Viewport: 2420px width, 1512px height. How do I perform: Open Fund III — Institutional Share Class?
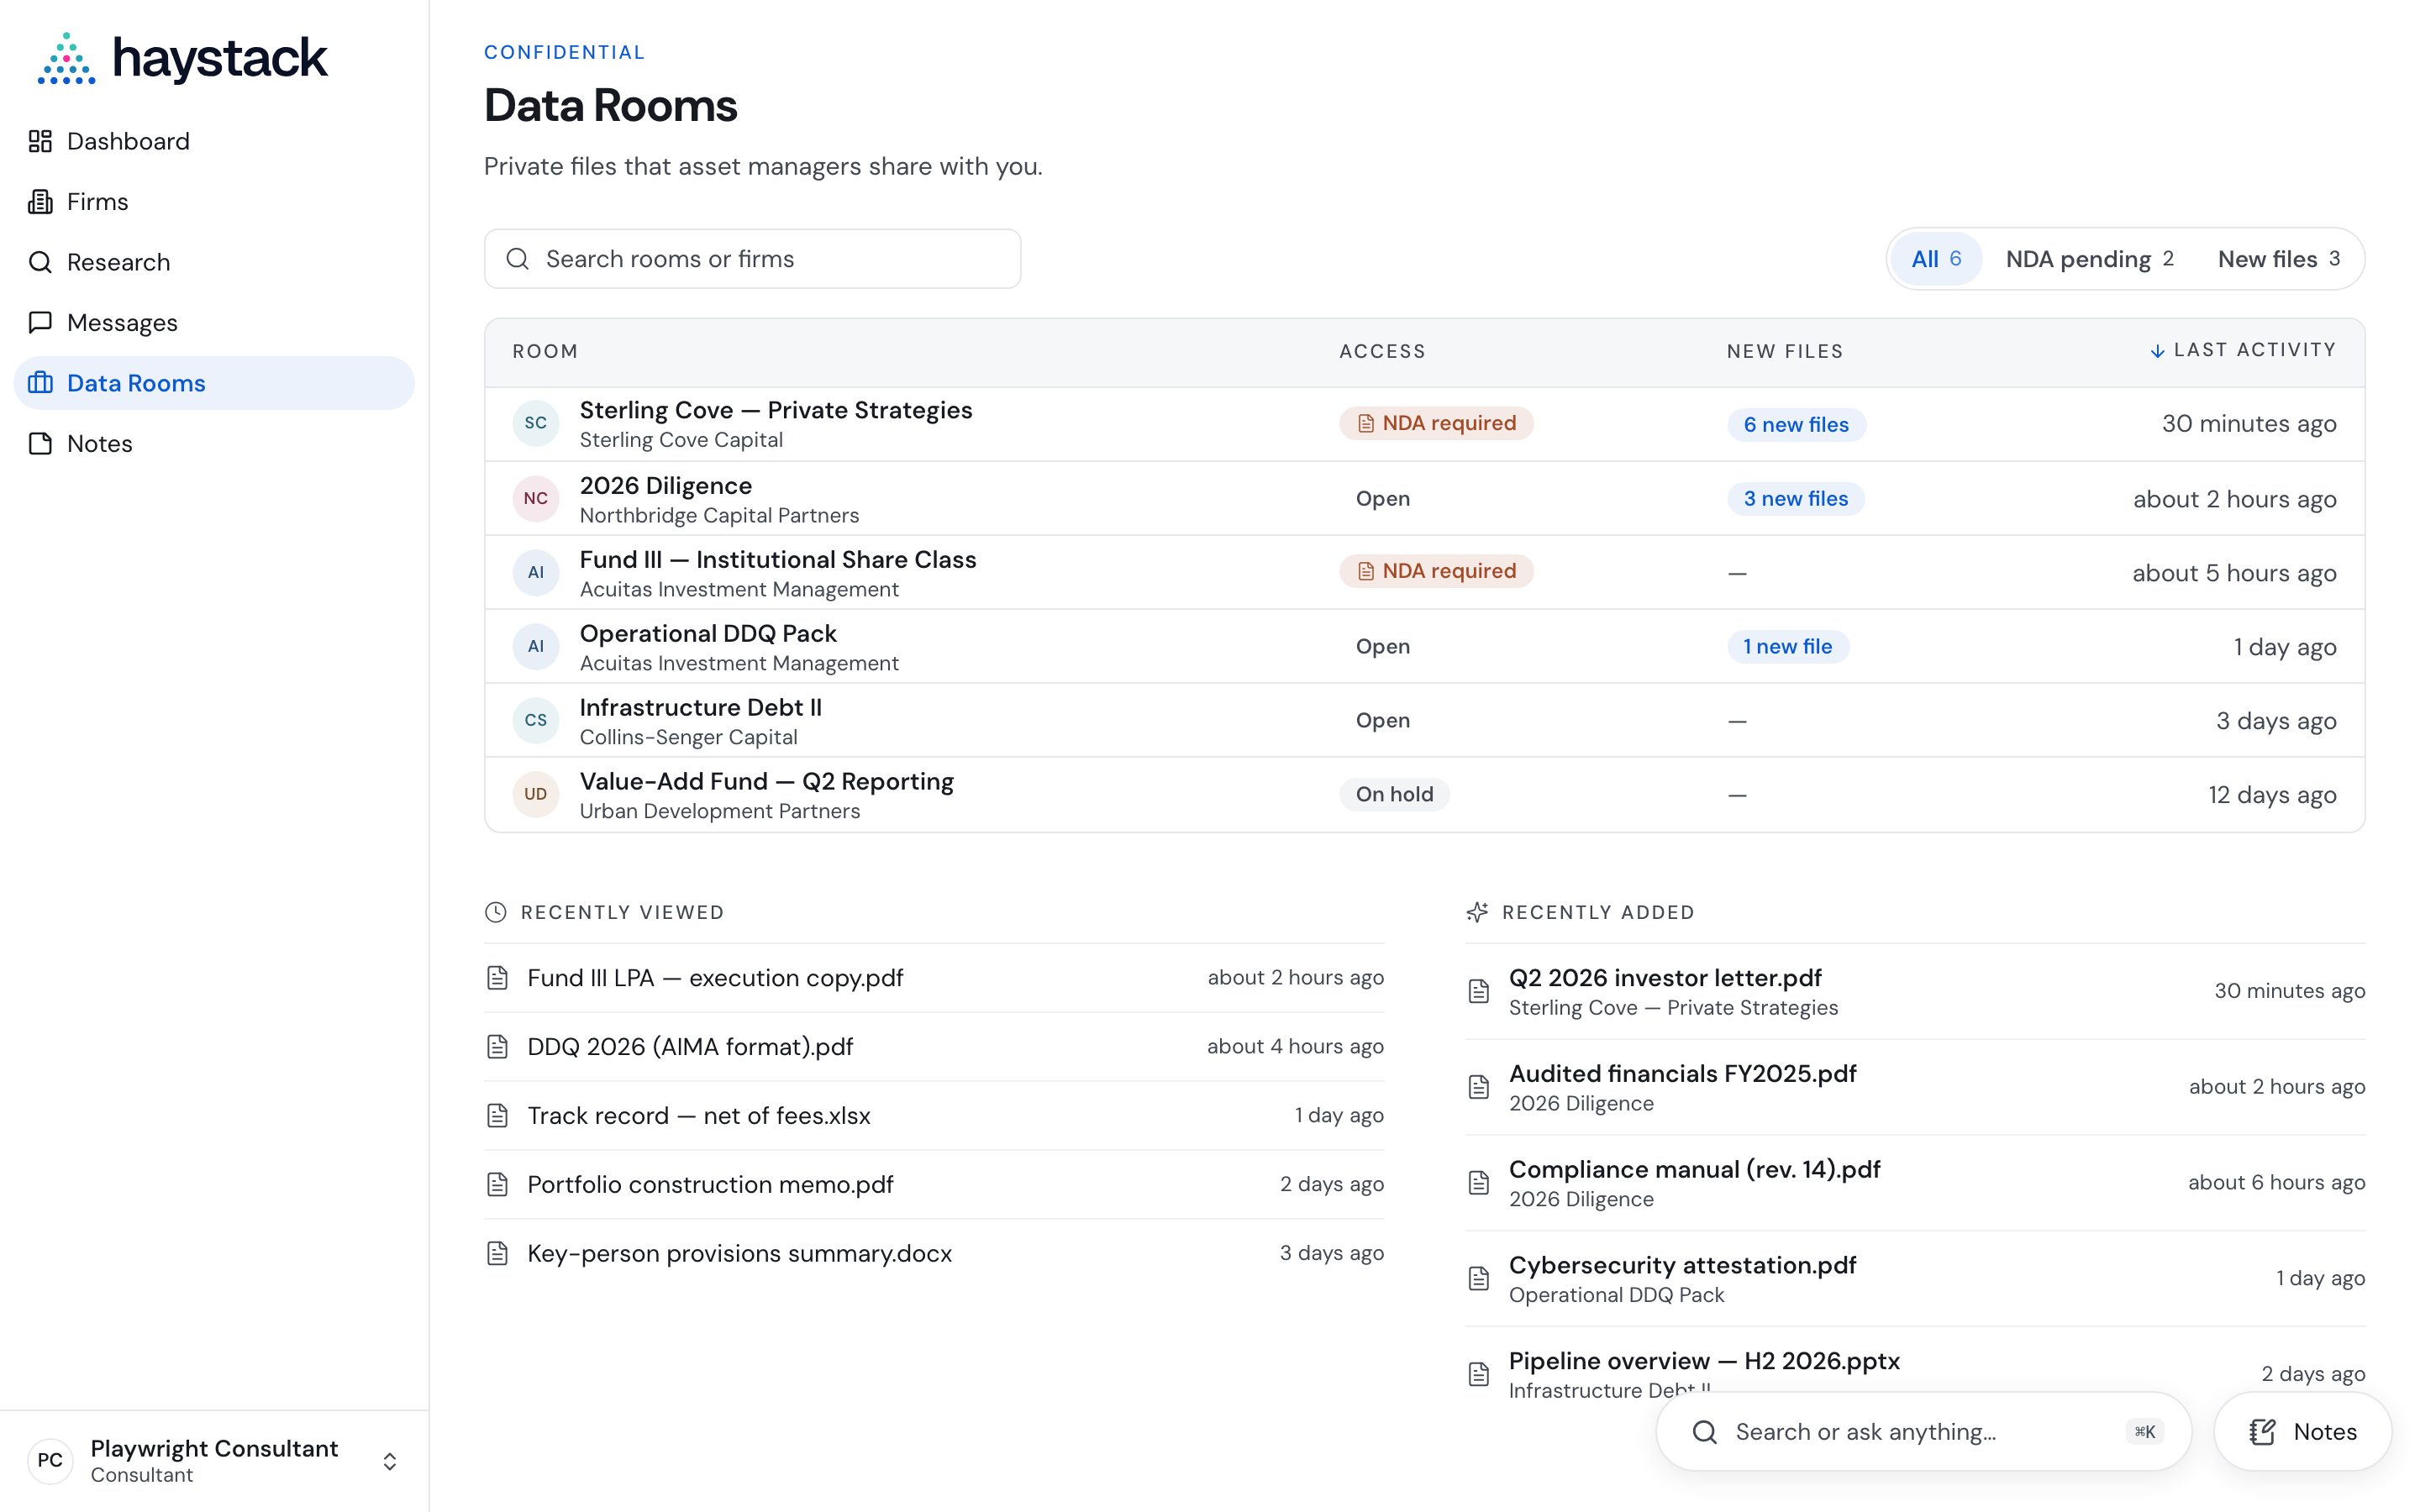[x=778, y=559]
